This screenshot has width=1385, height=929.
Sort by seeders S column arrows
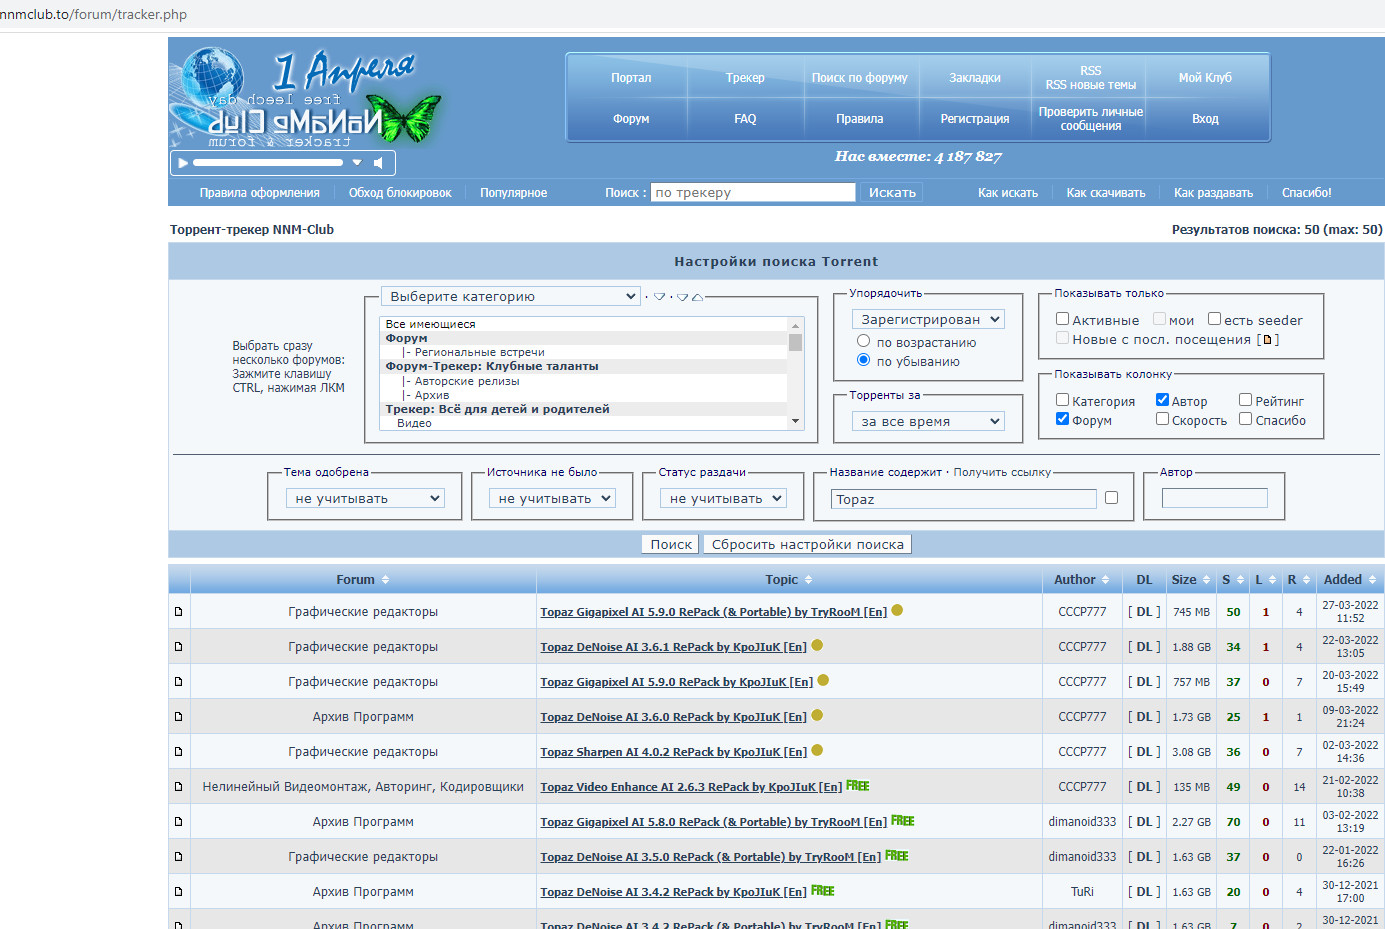(1240, 580)
